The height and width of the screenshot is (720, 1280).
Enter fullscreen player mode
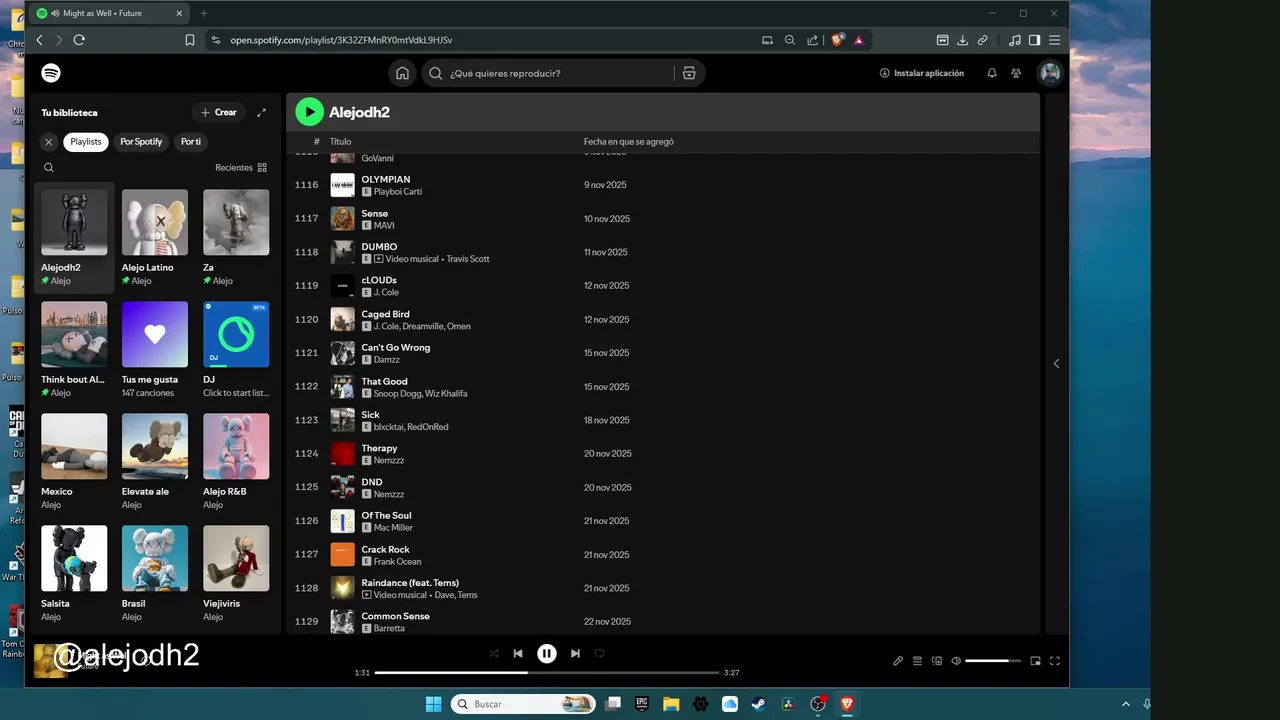tap(1054, 661)
